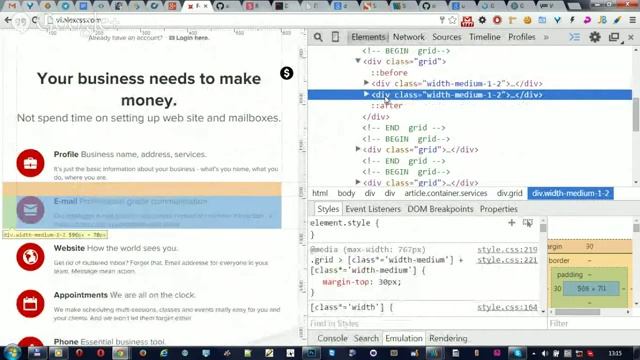Toggle the device mode phone icon
Screen dimensions: 640x360
pos(335,37)
